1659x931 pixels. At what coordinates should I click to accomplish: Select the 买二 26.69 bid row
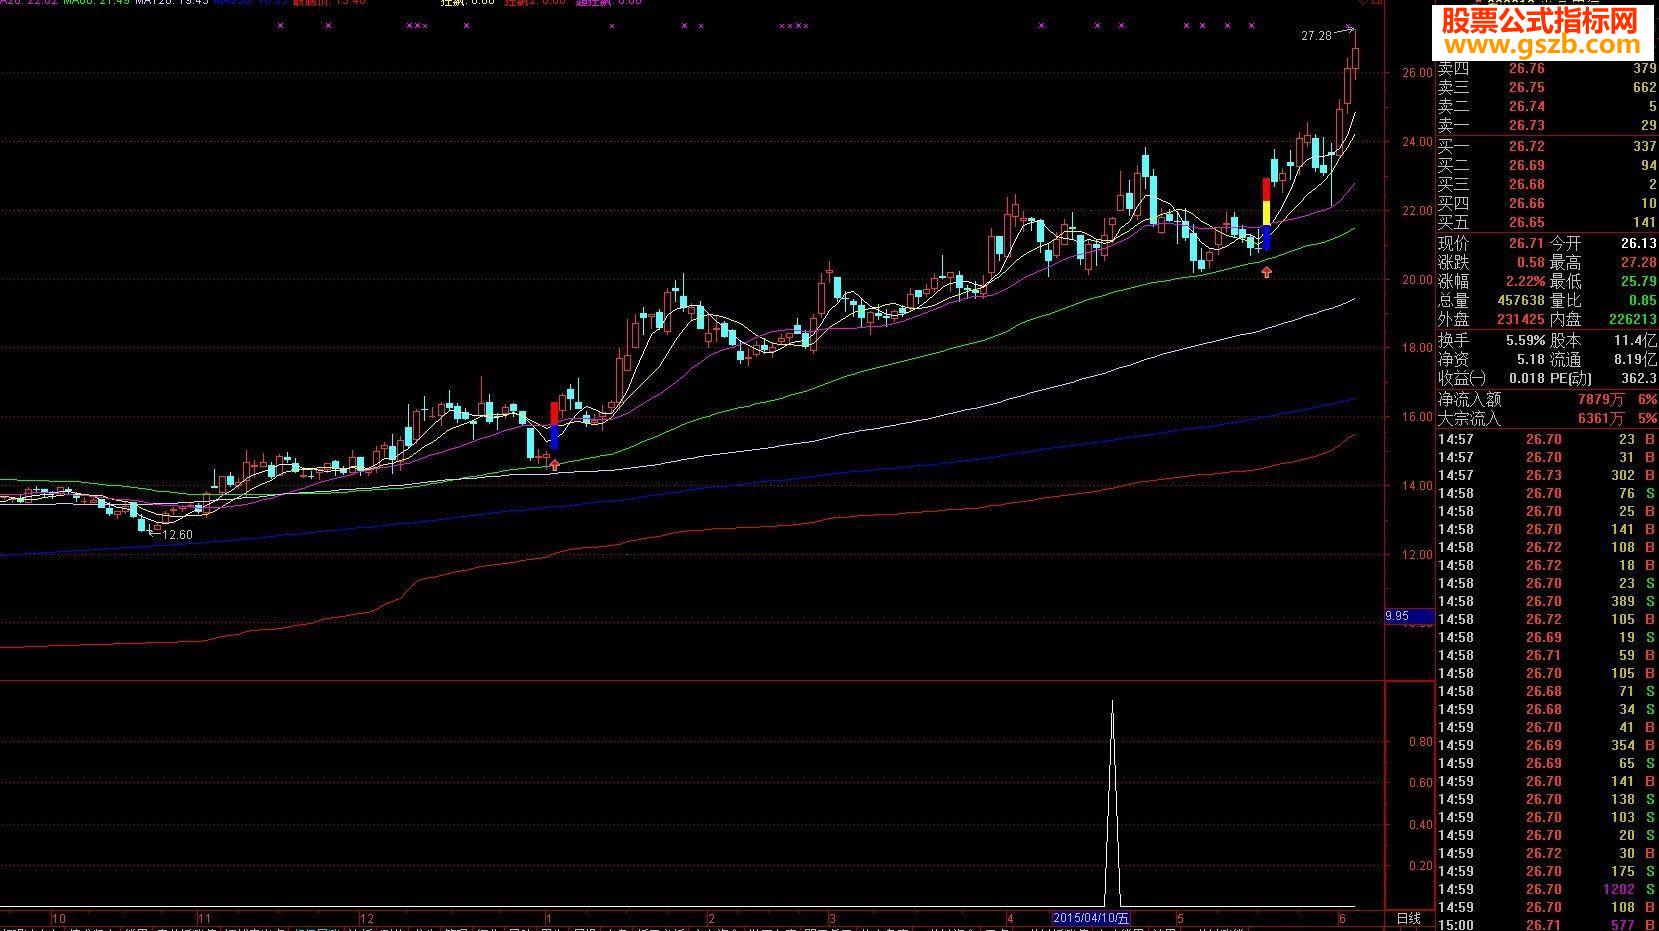(1547, 166)
